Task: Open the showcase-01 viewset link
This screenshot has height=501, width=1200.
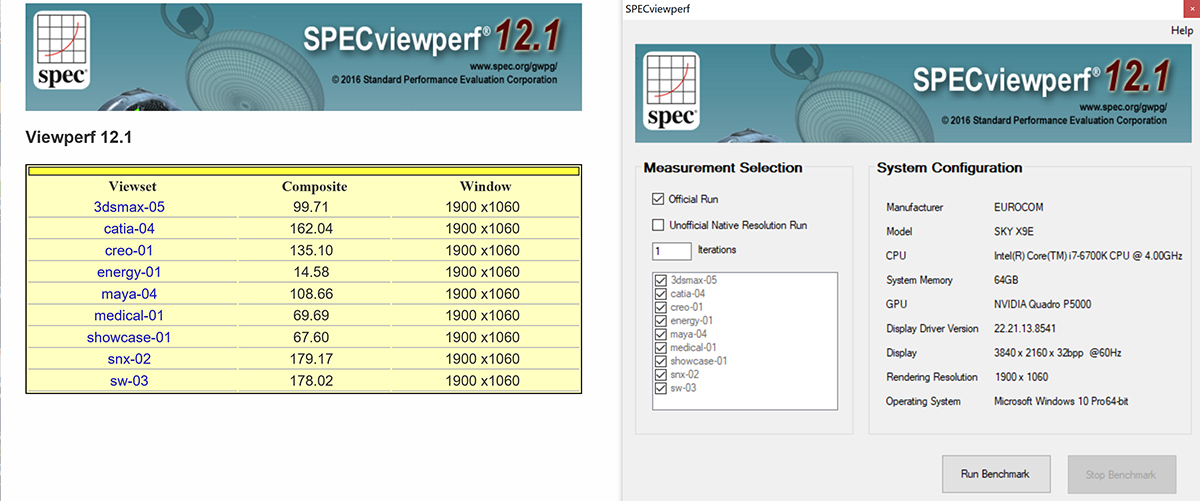Action: [128, 337]
